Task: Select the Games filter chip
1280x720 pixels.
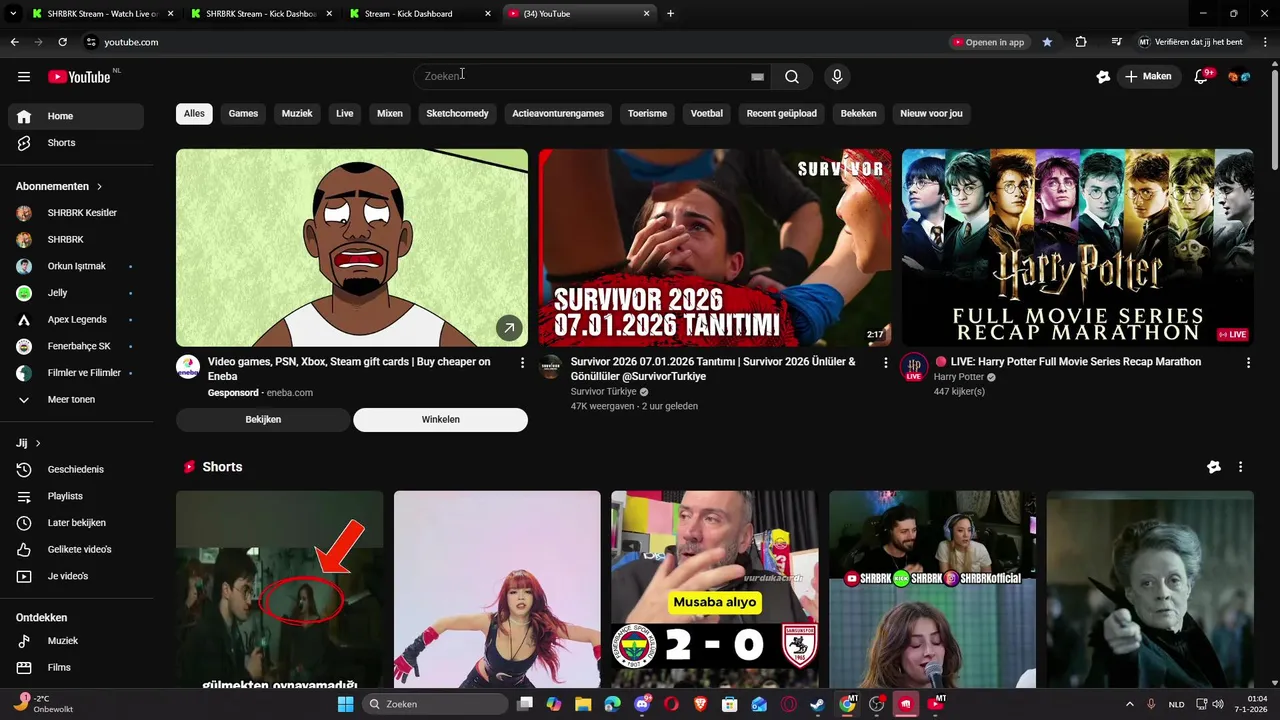Action: tap(243, 113)
